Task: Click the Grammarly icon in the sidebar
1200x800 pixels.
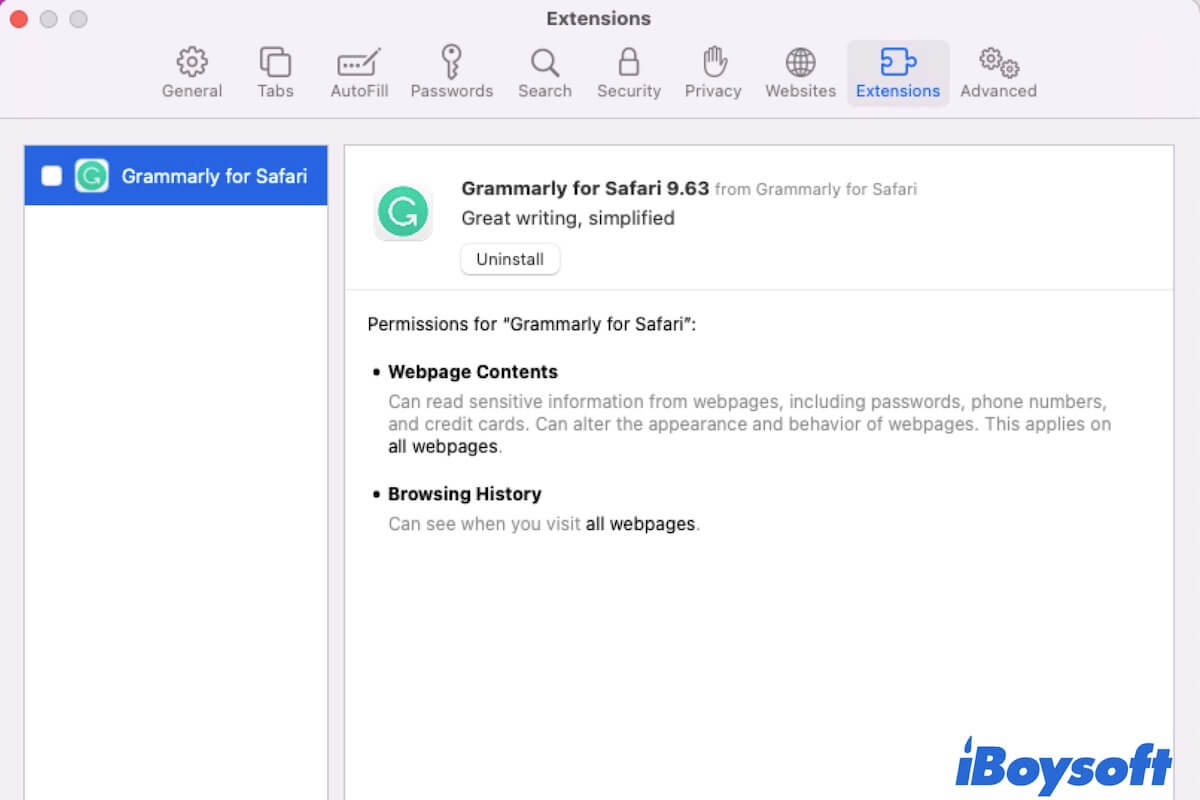Action: click(92, 177)
